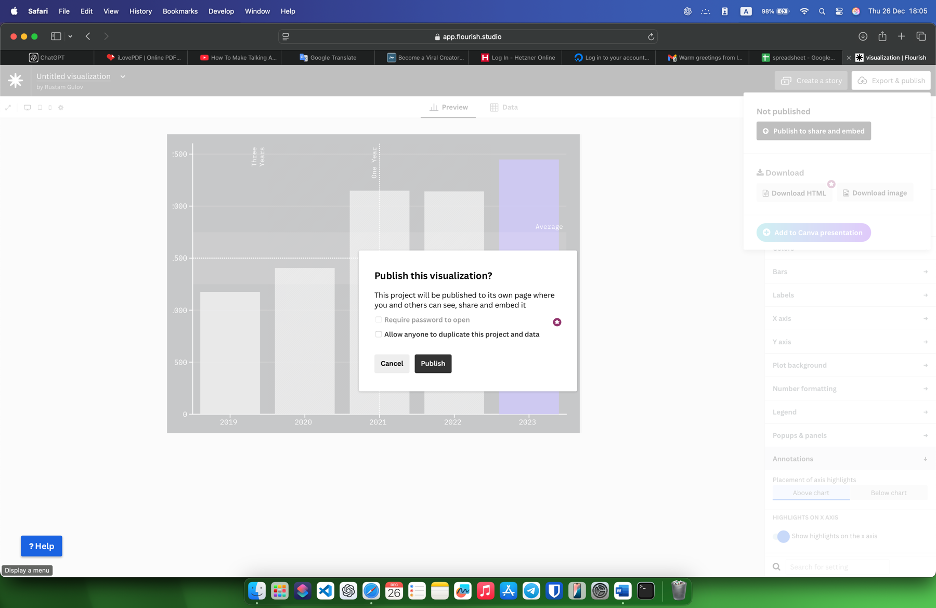Screen dimensions: 936x608
Task: Click the Safari downloads icon
Action: [863, 36]
